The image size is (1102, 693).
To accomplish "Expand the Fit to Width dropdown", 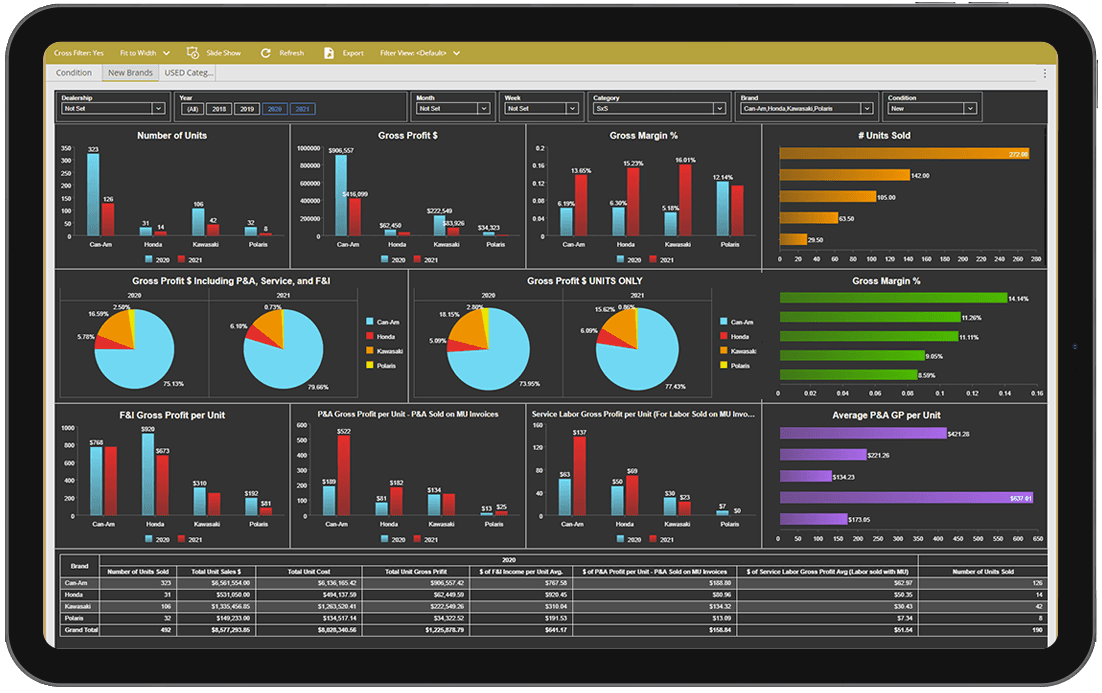I will 165,53.
